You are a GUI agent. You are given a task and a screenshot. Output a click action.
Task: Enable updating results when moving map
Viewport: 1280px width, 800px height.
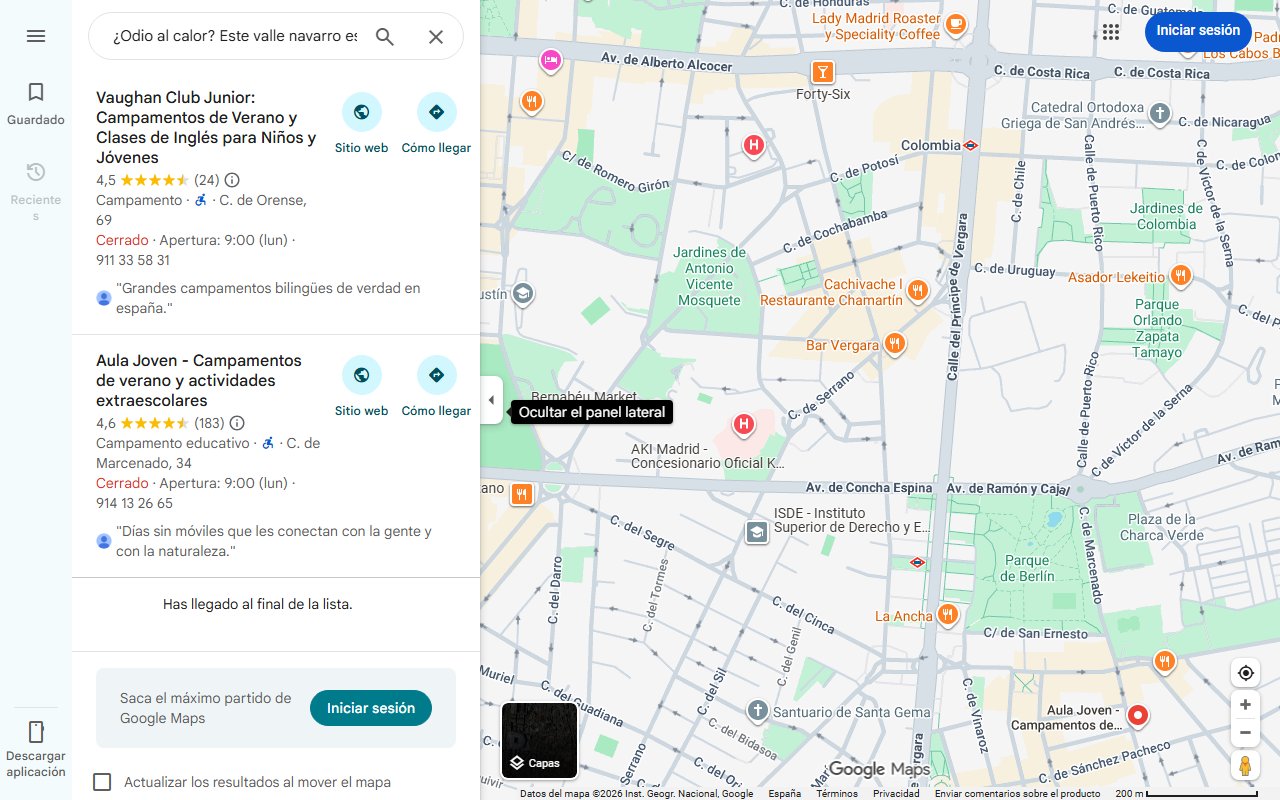click(x=102, y=782)
